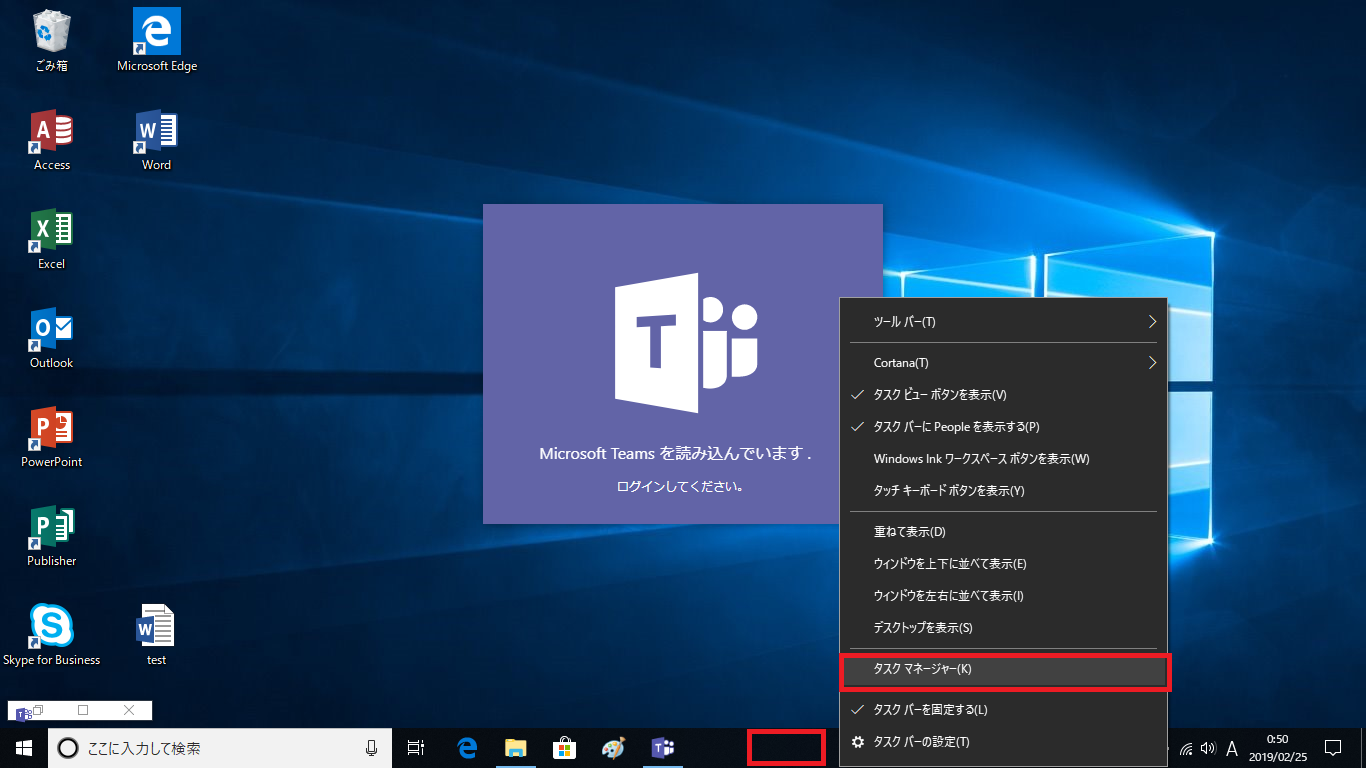Screen dimensions: 1366x768
Task: Expand the Cortana(T) submenu
Action: coord(1003,363)
